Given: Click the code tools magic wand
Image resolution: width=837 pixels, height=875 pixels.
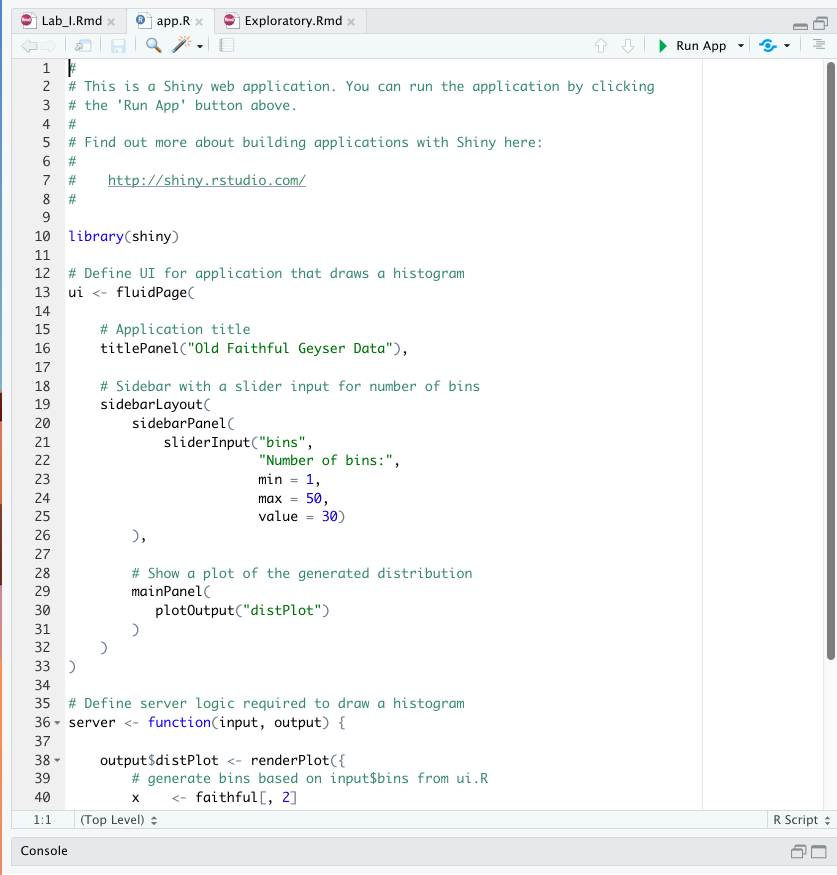Looking at the screenshot, I should [x=182, y=45].
